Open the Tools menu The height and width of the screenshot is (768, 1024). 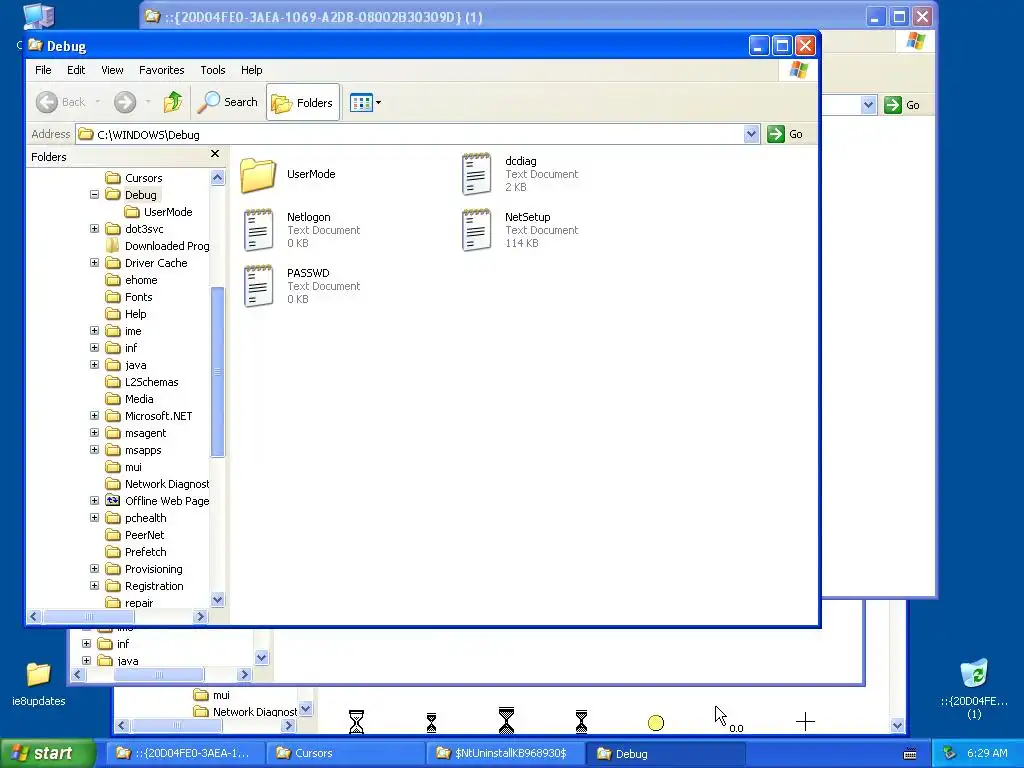click(213, 70)
